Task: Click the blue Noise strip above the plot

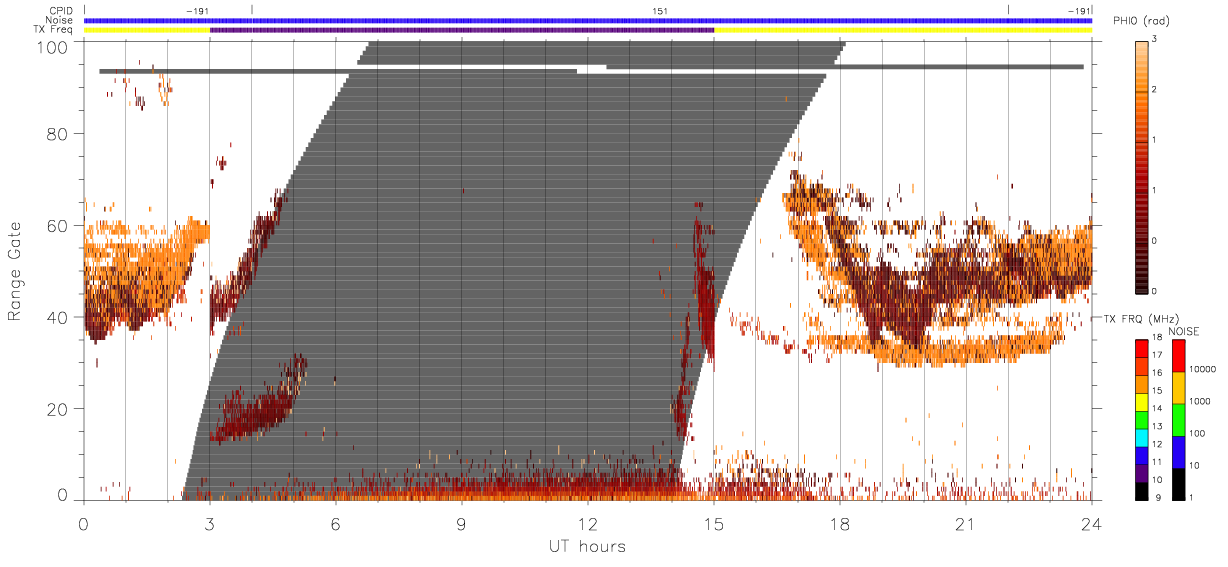Action: coord(587,20)
